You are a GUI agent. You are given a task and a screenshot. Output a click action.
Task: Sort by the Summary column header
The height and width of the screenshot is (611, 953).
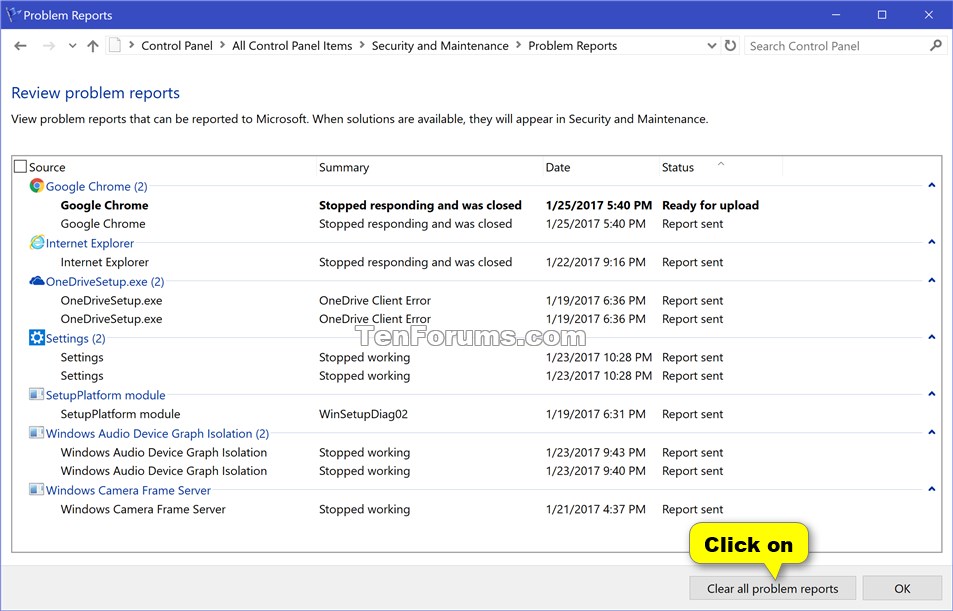click(x=344, y=167)
